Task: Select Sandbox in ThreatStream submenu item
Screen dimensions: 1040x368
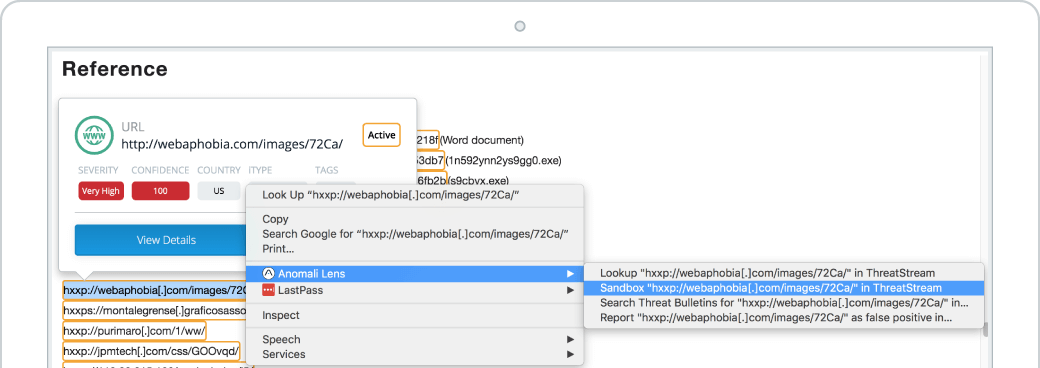Action: click(x=784, y=288)
